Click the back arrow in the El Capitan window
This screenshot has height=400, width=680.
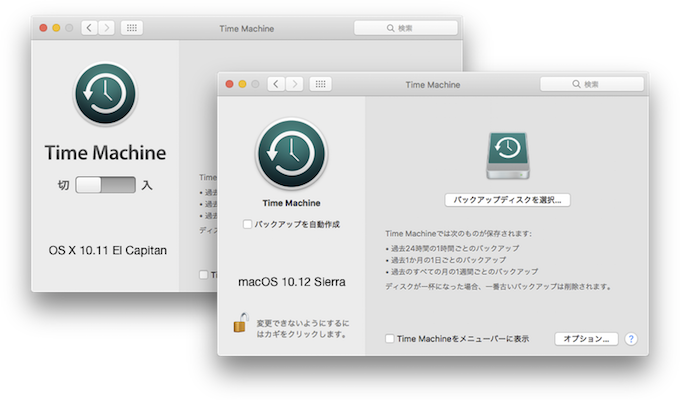[x=89, y=28]
